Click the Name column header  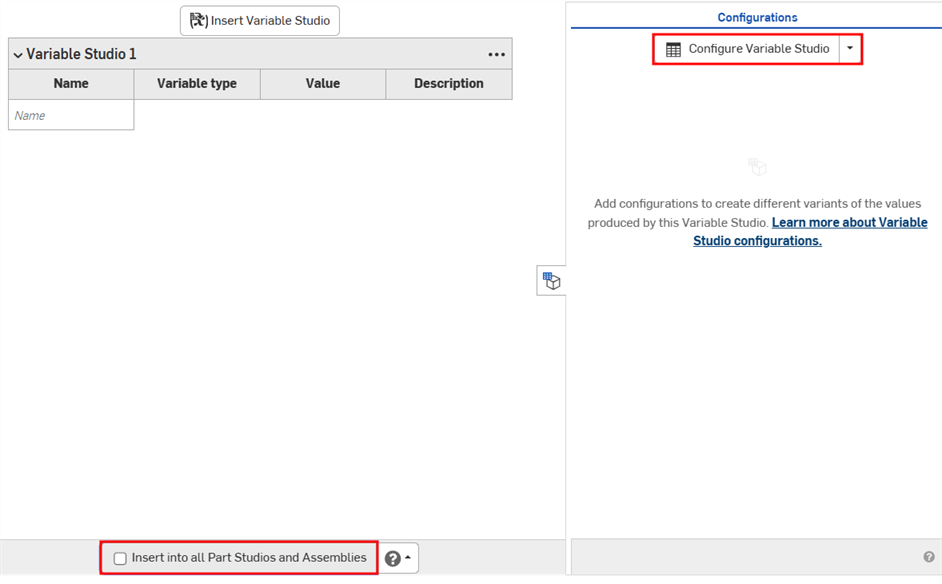(x=71, y=84)
